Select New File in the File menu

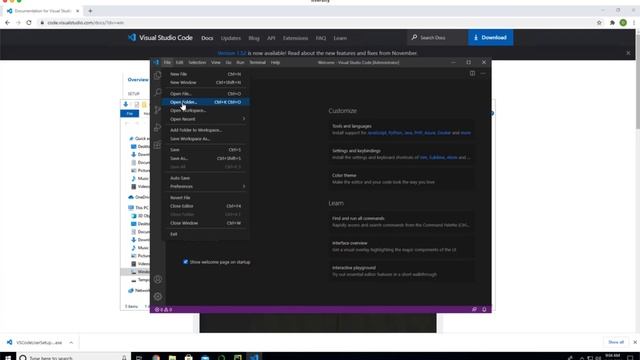click(x=207, y=74)
